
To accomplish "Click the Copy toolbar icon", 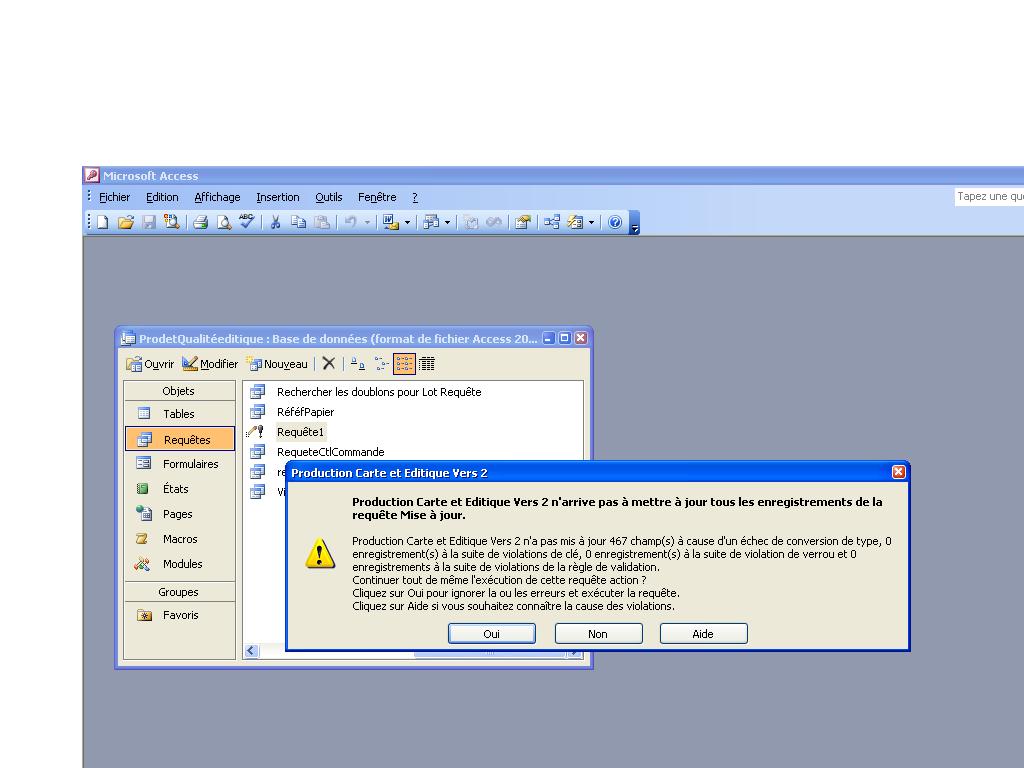I will (298, 222).
